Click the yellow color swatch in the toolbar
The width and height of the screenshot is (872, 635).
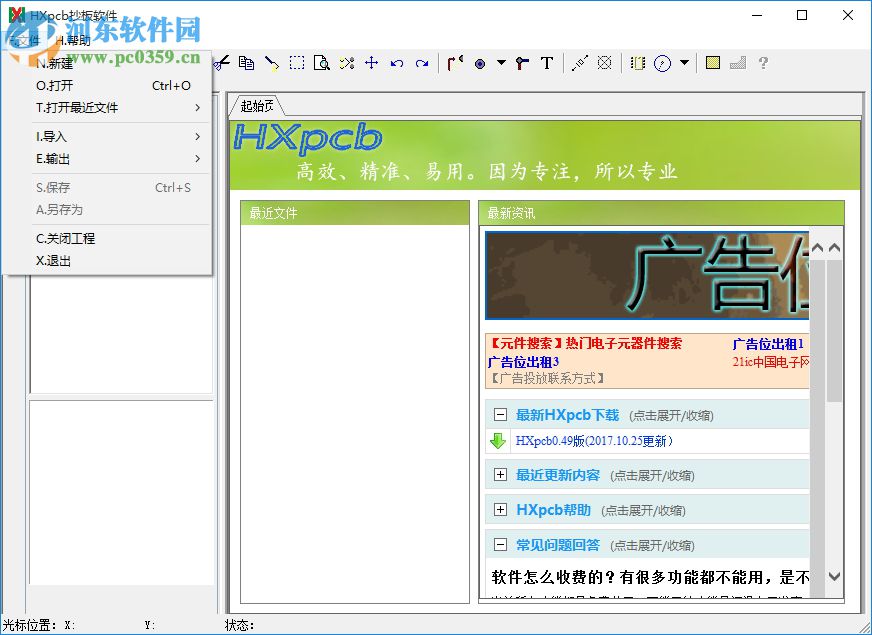712,62
